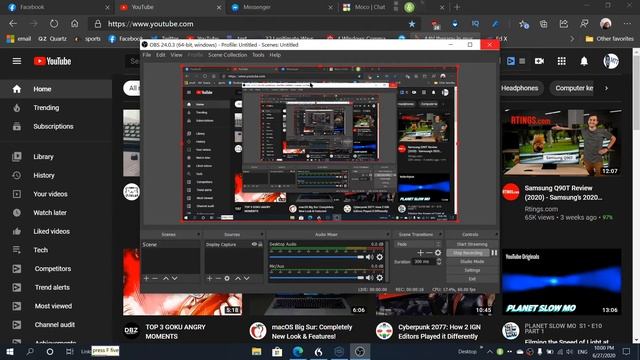The width and height of the screenshot is (640, 360).
Task: Open the OBS Help menu
Action: click(275, 55)
